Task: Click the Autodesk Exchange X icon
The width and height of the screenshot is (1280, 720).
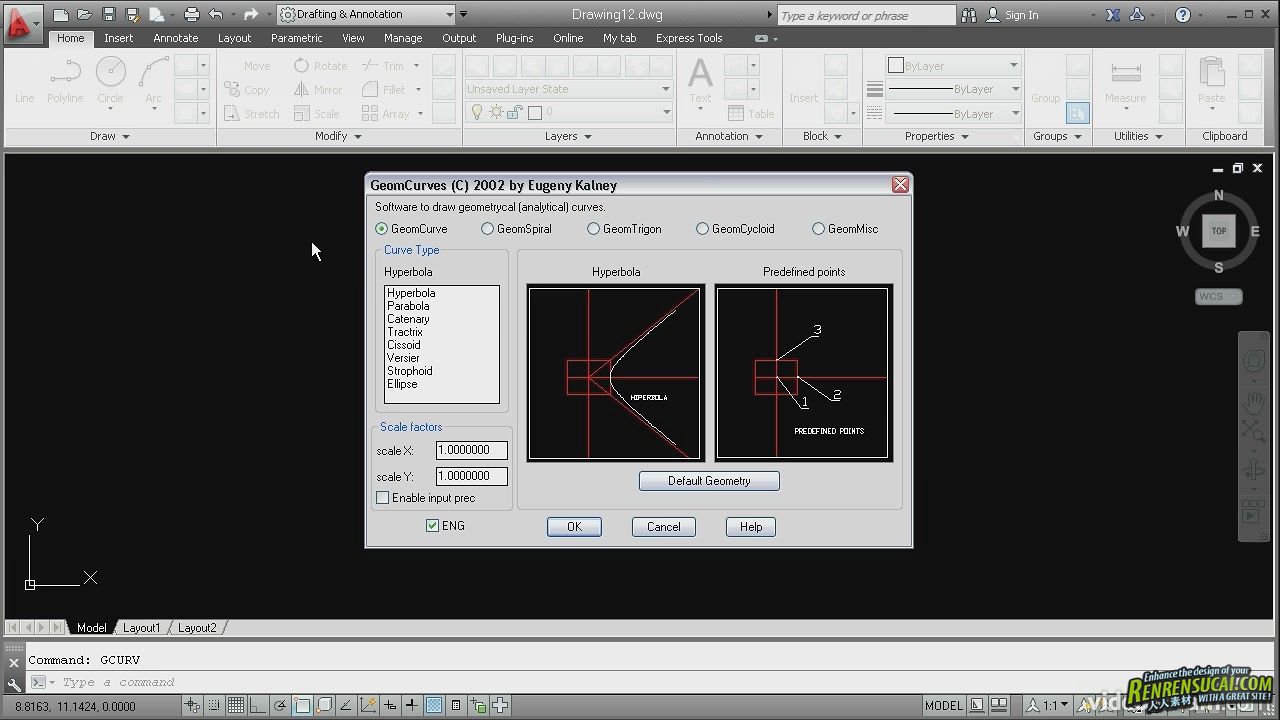Action: tap(1114, 15)
